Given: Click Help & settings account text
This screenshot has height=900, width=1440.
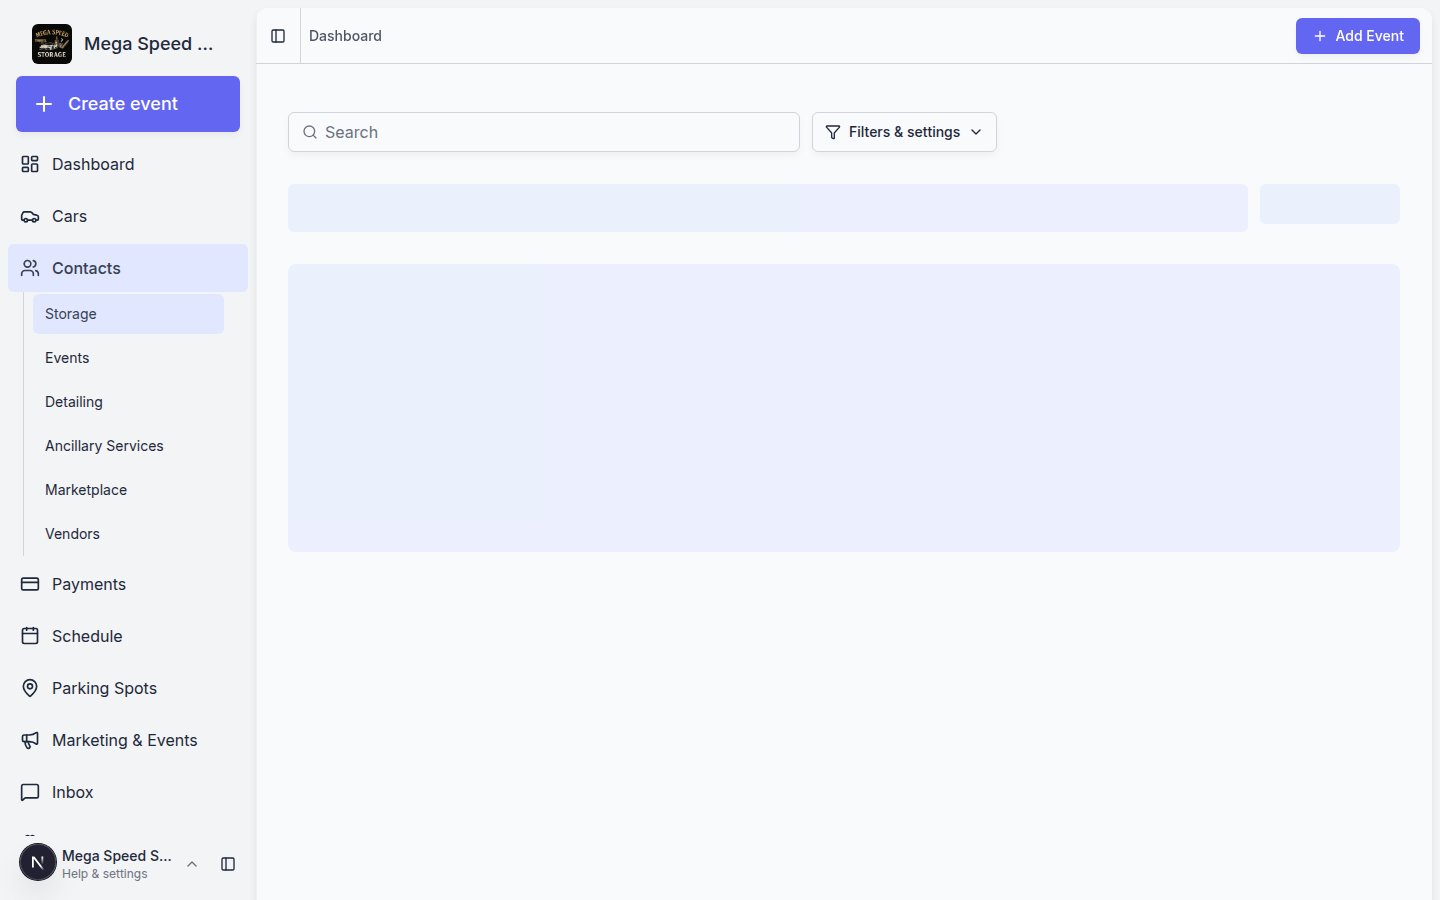Looking at the screenshot, I should point(105,874).
